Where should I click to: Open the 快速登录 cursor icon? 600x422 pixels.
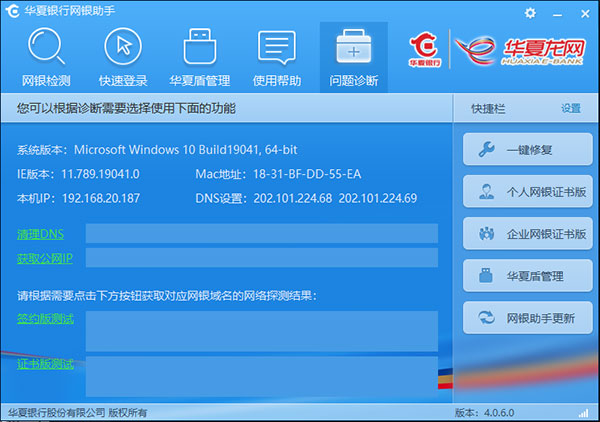[x=123, y=46]
